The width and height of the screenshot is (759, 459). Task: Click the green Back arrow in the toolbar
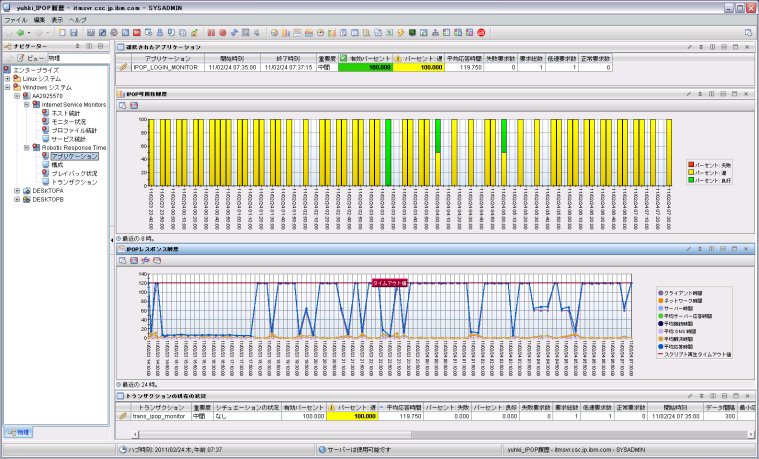(20, 33)
